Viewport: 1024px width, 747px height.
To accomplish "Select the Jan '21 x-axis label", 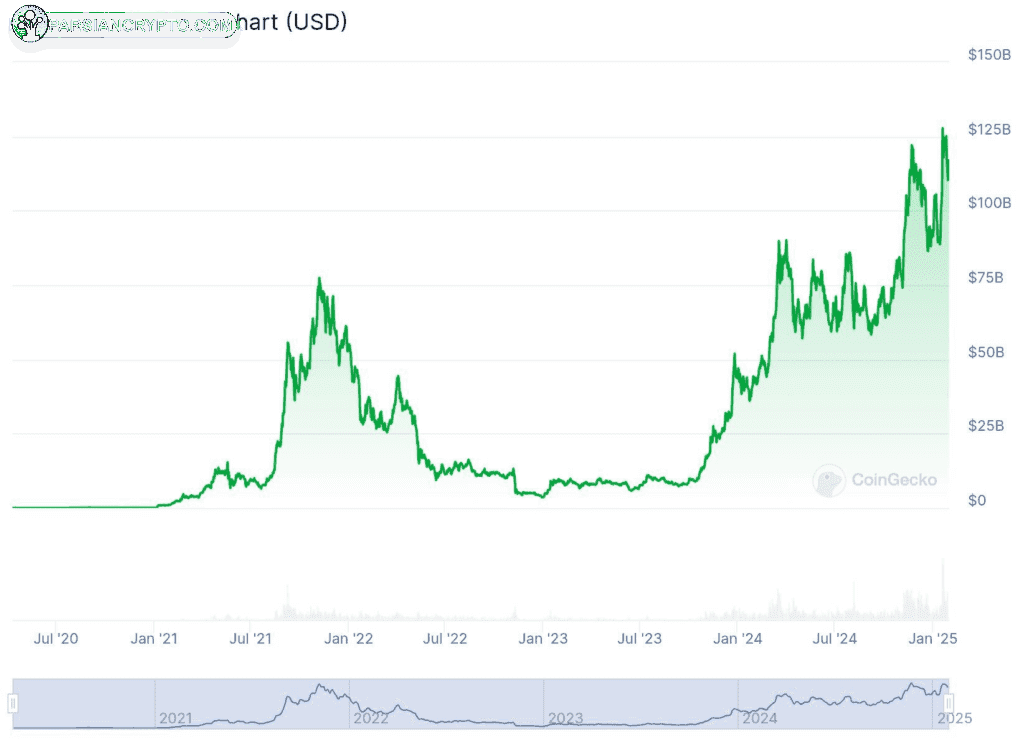I will coord(153,639).
